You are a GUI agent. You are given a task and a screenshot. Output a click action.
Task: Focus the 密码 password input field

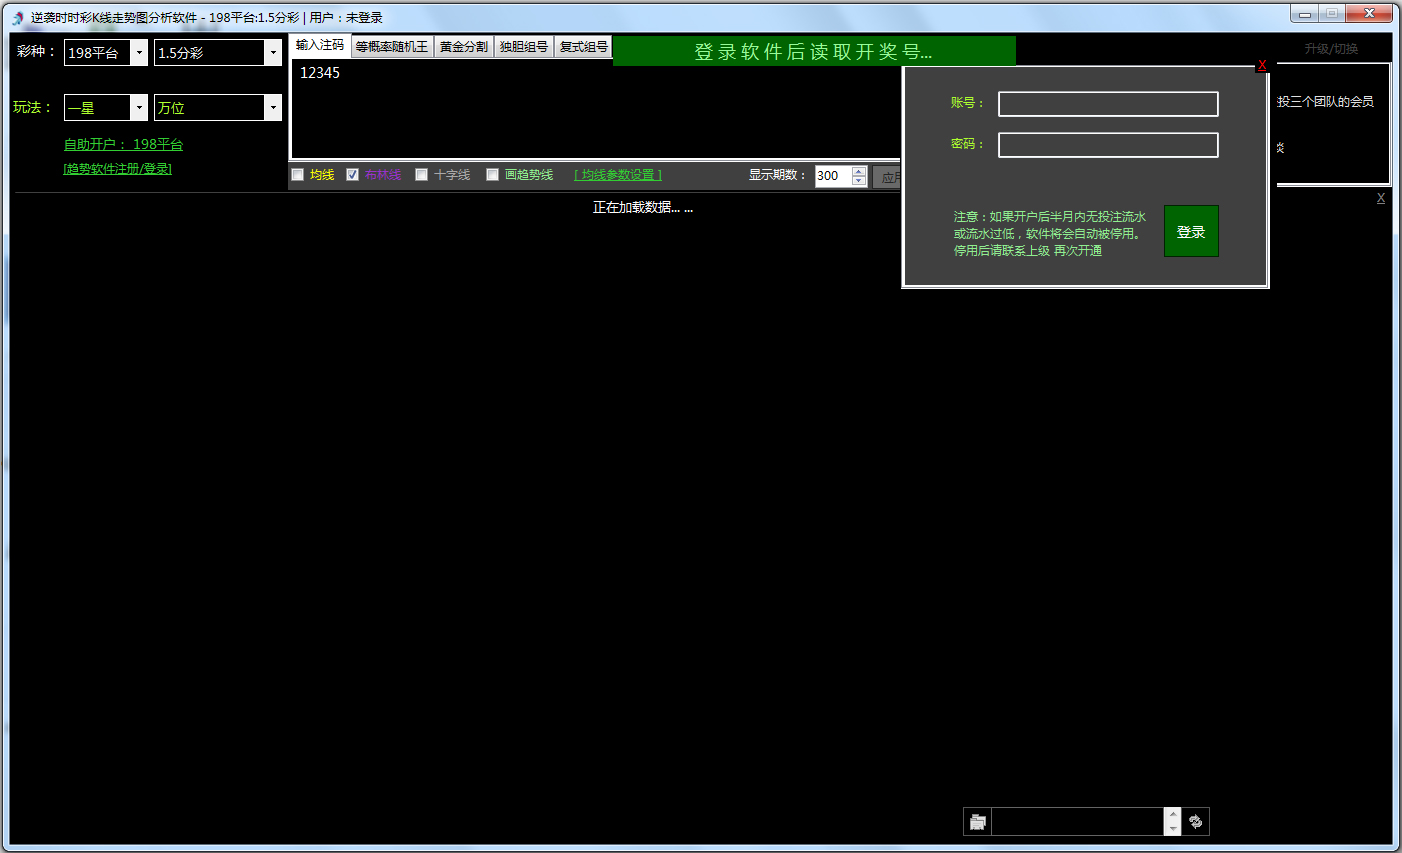1108,145
